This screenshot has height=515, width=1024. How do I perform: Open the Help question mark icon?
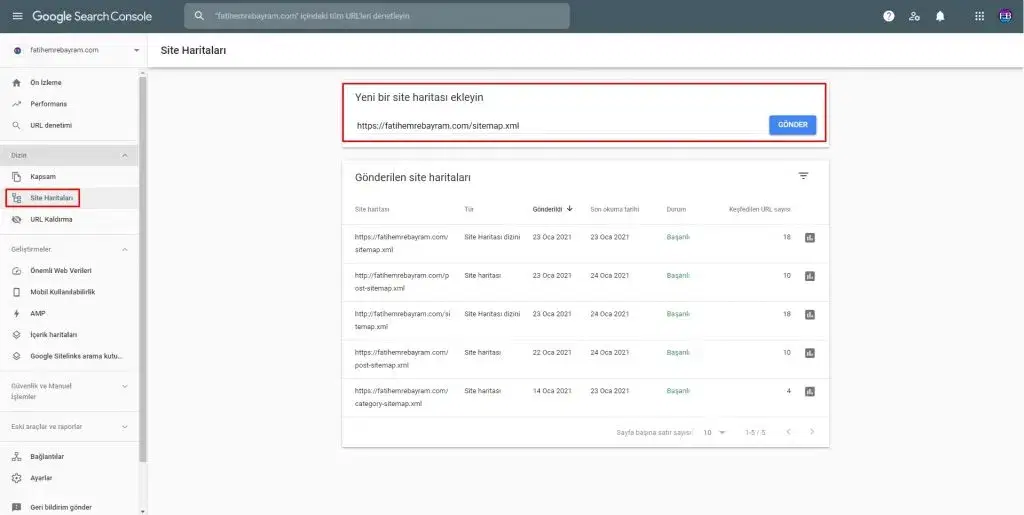tap(888, 16)
